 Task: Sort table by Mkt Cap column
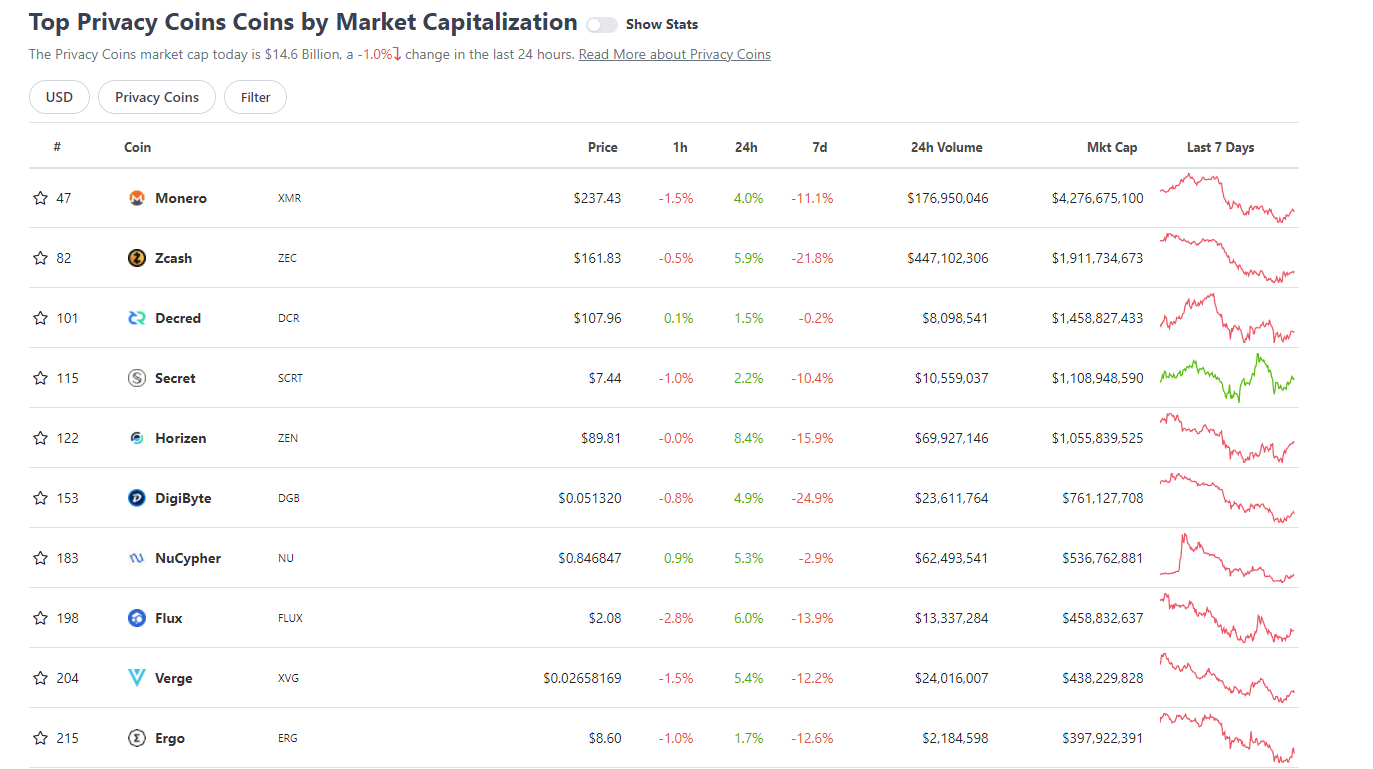pyautogui.click(x=1112, y=147)
